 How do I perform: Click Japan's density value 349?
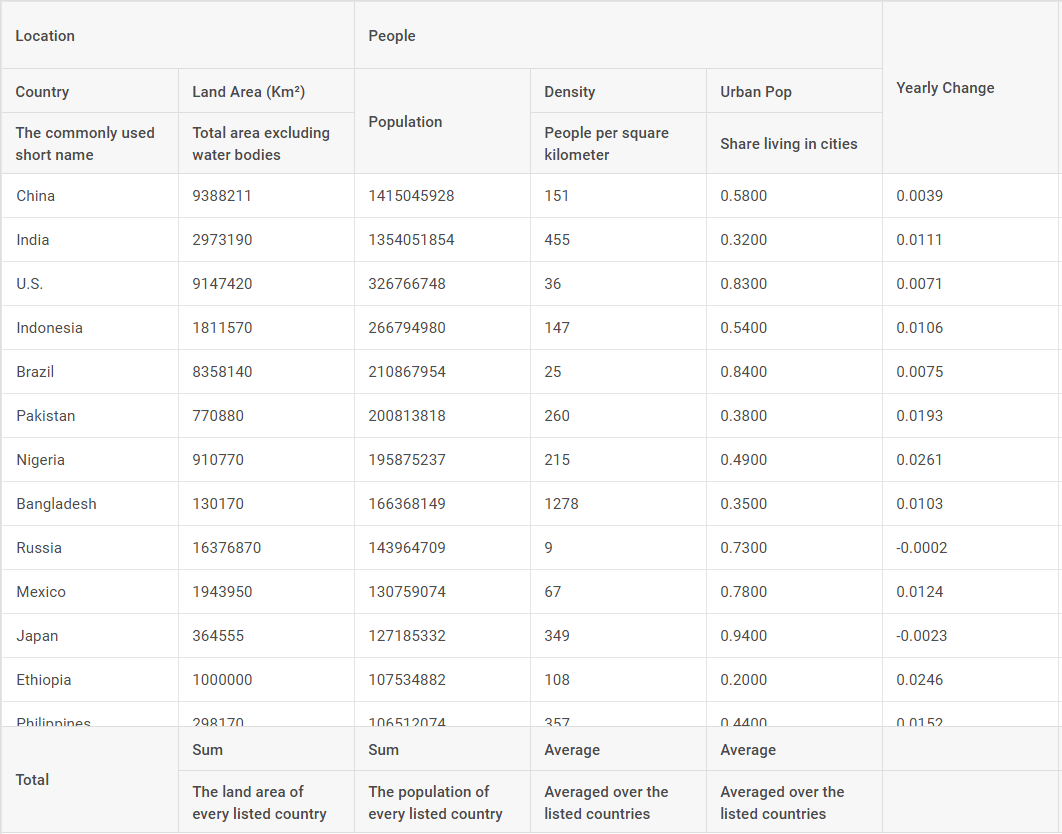coord(618,636)
